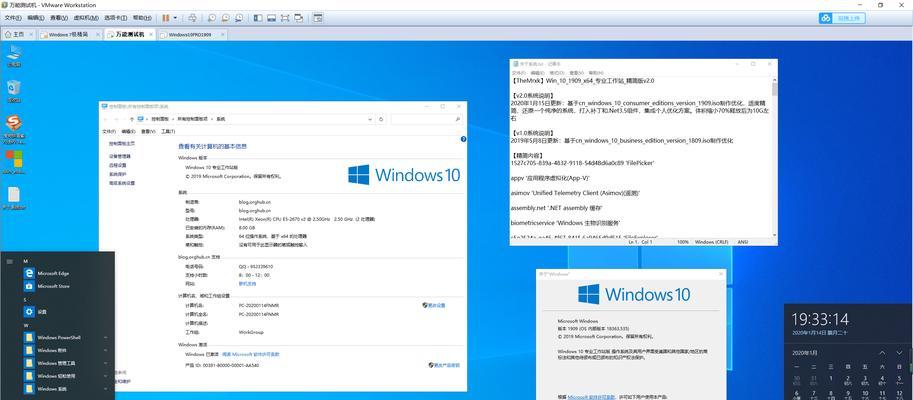Image resolution: width=913 pixels, height=400 pixels.
Task: Click the console view toolbar icon
Action: click(x=317, y=18)
